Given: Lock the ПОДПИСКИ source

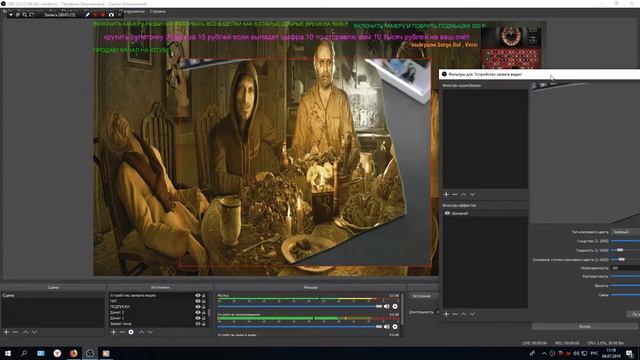Looking at the screenshot, I should coord(204,307).
